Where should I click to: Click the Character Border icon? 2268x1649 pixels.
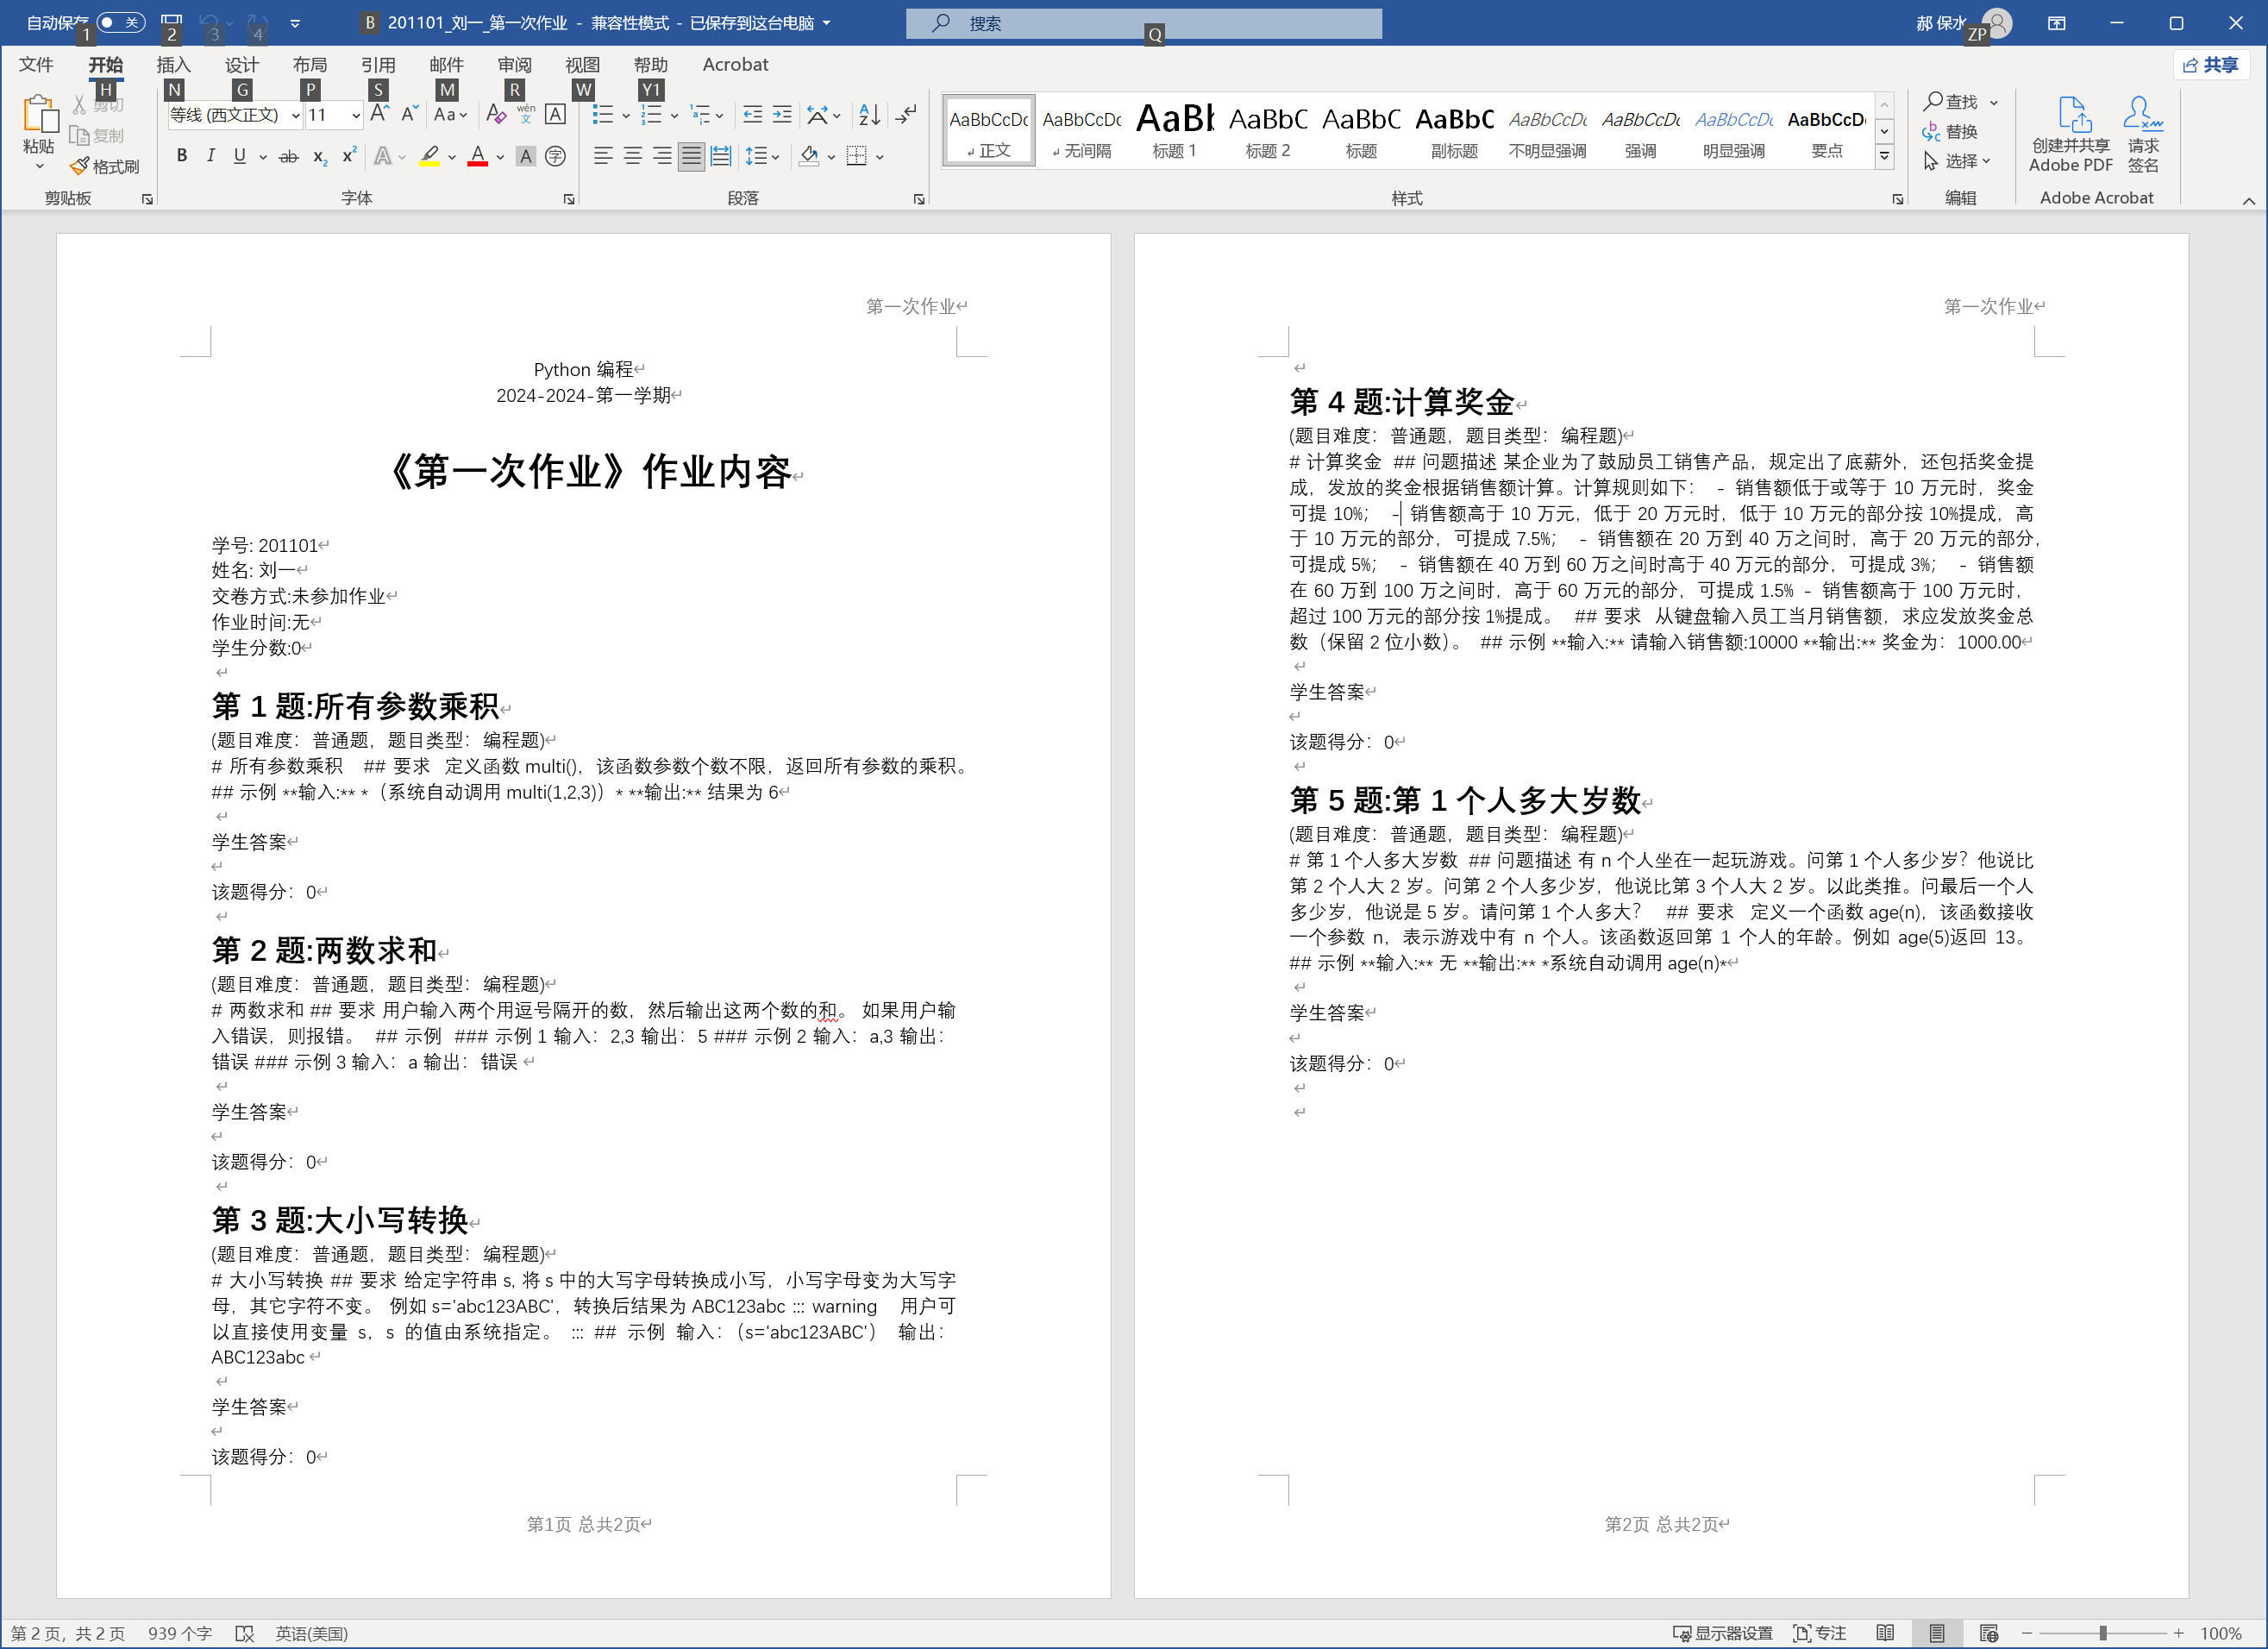(556, 114)
